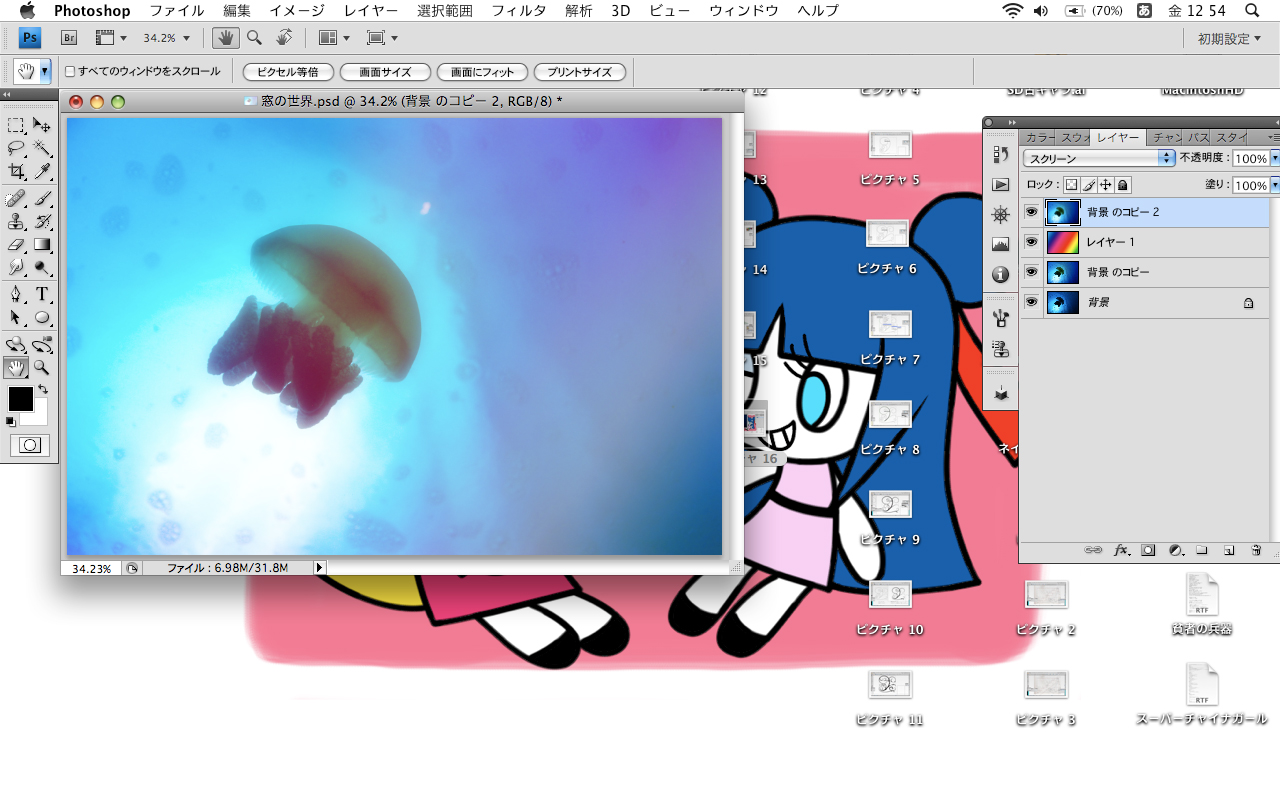Select the Ellipse shape tool
The image size is (1280, 800).
click(x=42, y=317)
